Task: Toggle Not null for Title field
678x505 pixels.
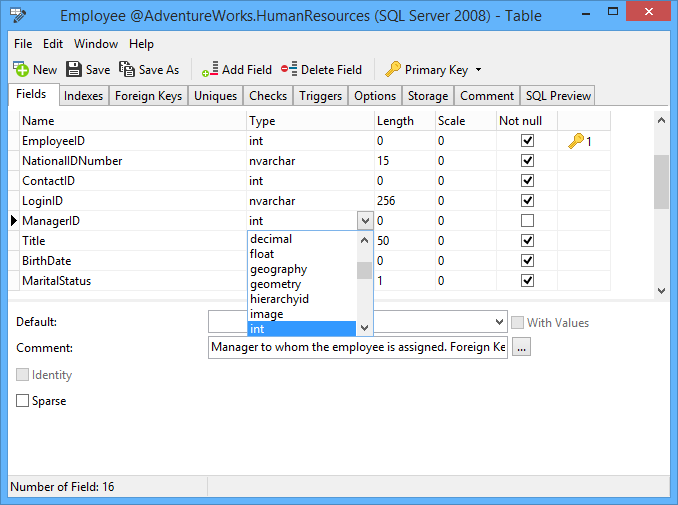Action: pyautogui.click(x=527, y=240)
